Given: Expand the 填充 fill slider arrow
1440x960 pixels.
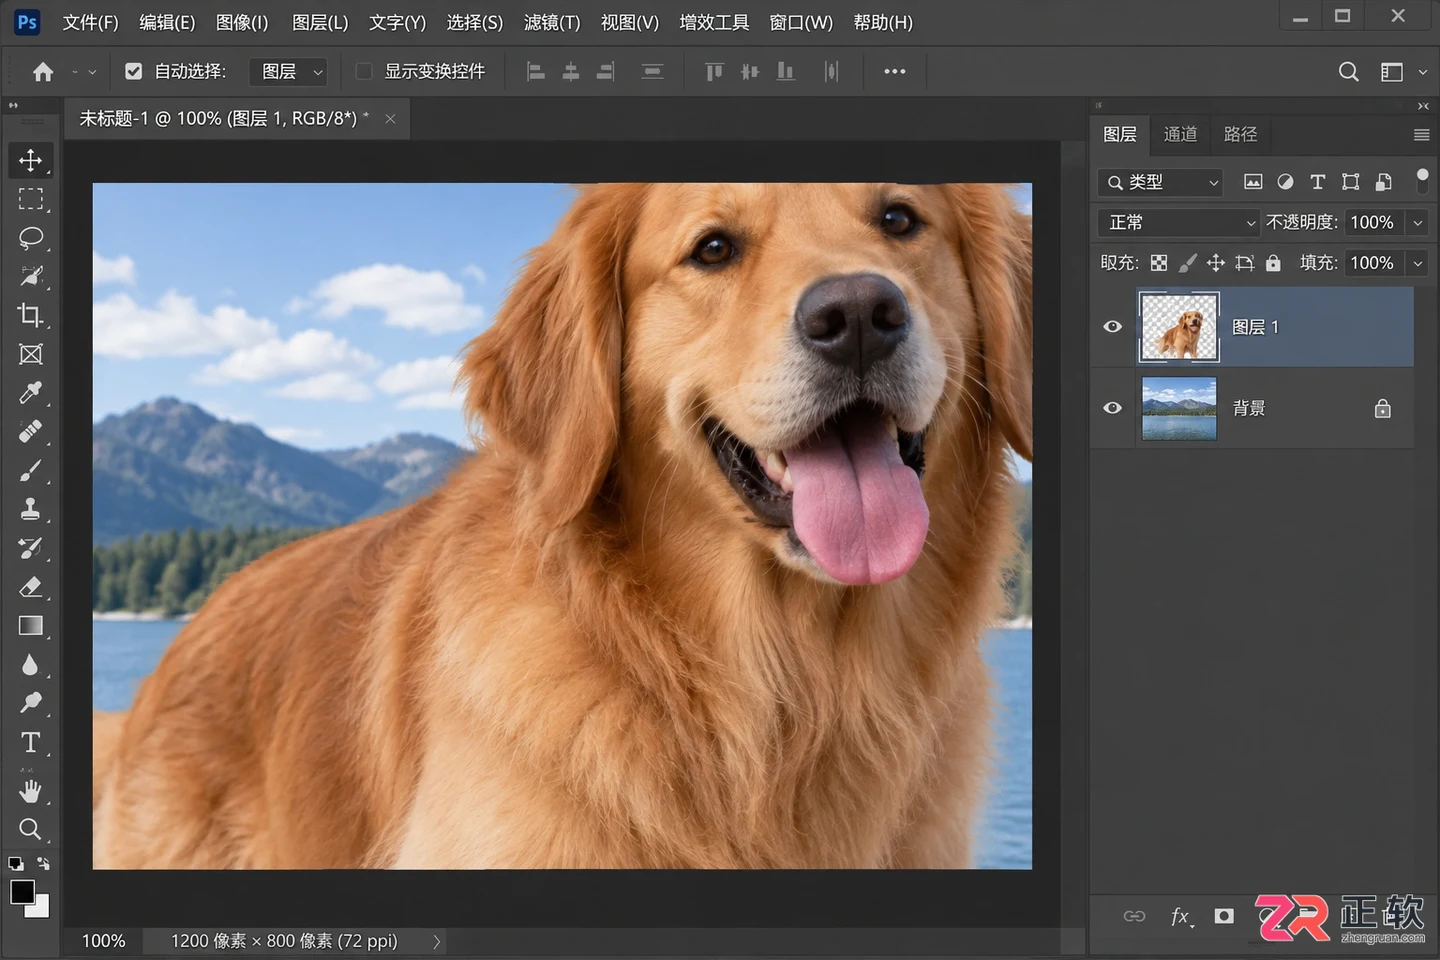Looking at the screenshot, I should click(x=1418, y=263).
